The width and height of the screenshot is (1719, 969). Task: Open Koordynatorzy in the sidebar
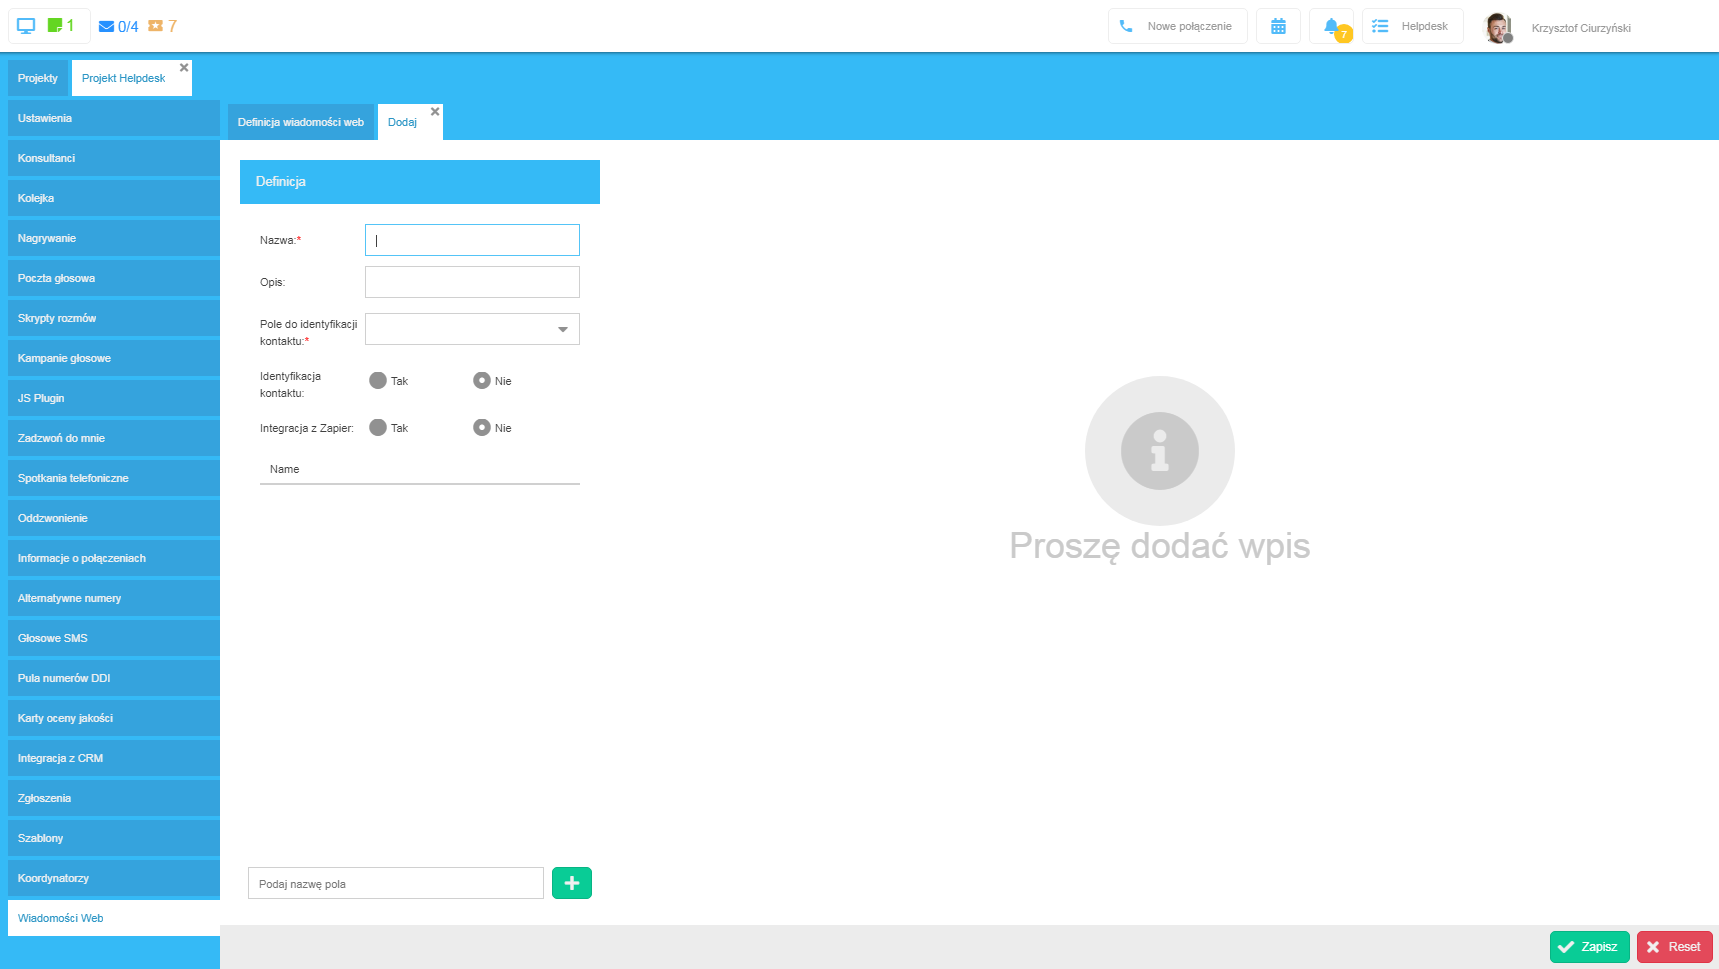pos(114,878)
